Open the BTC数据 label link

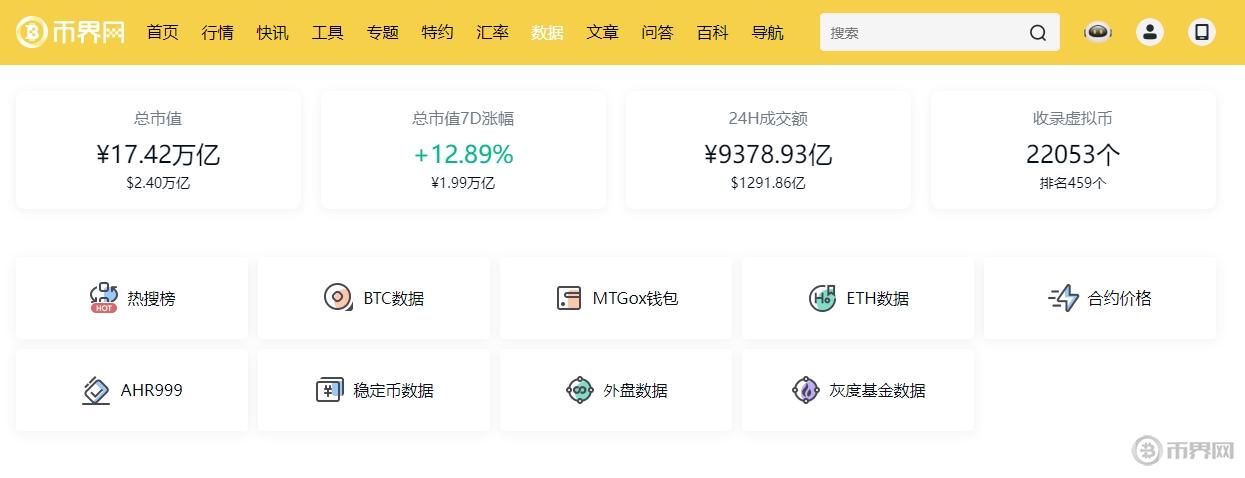(x=393, y=298)
